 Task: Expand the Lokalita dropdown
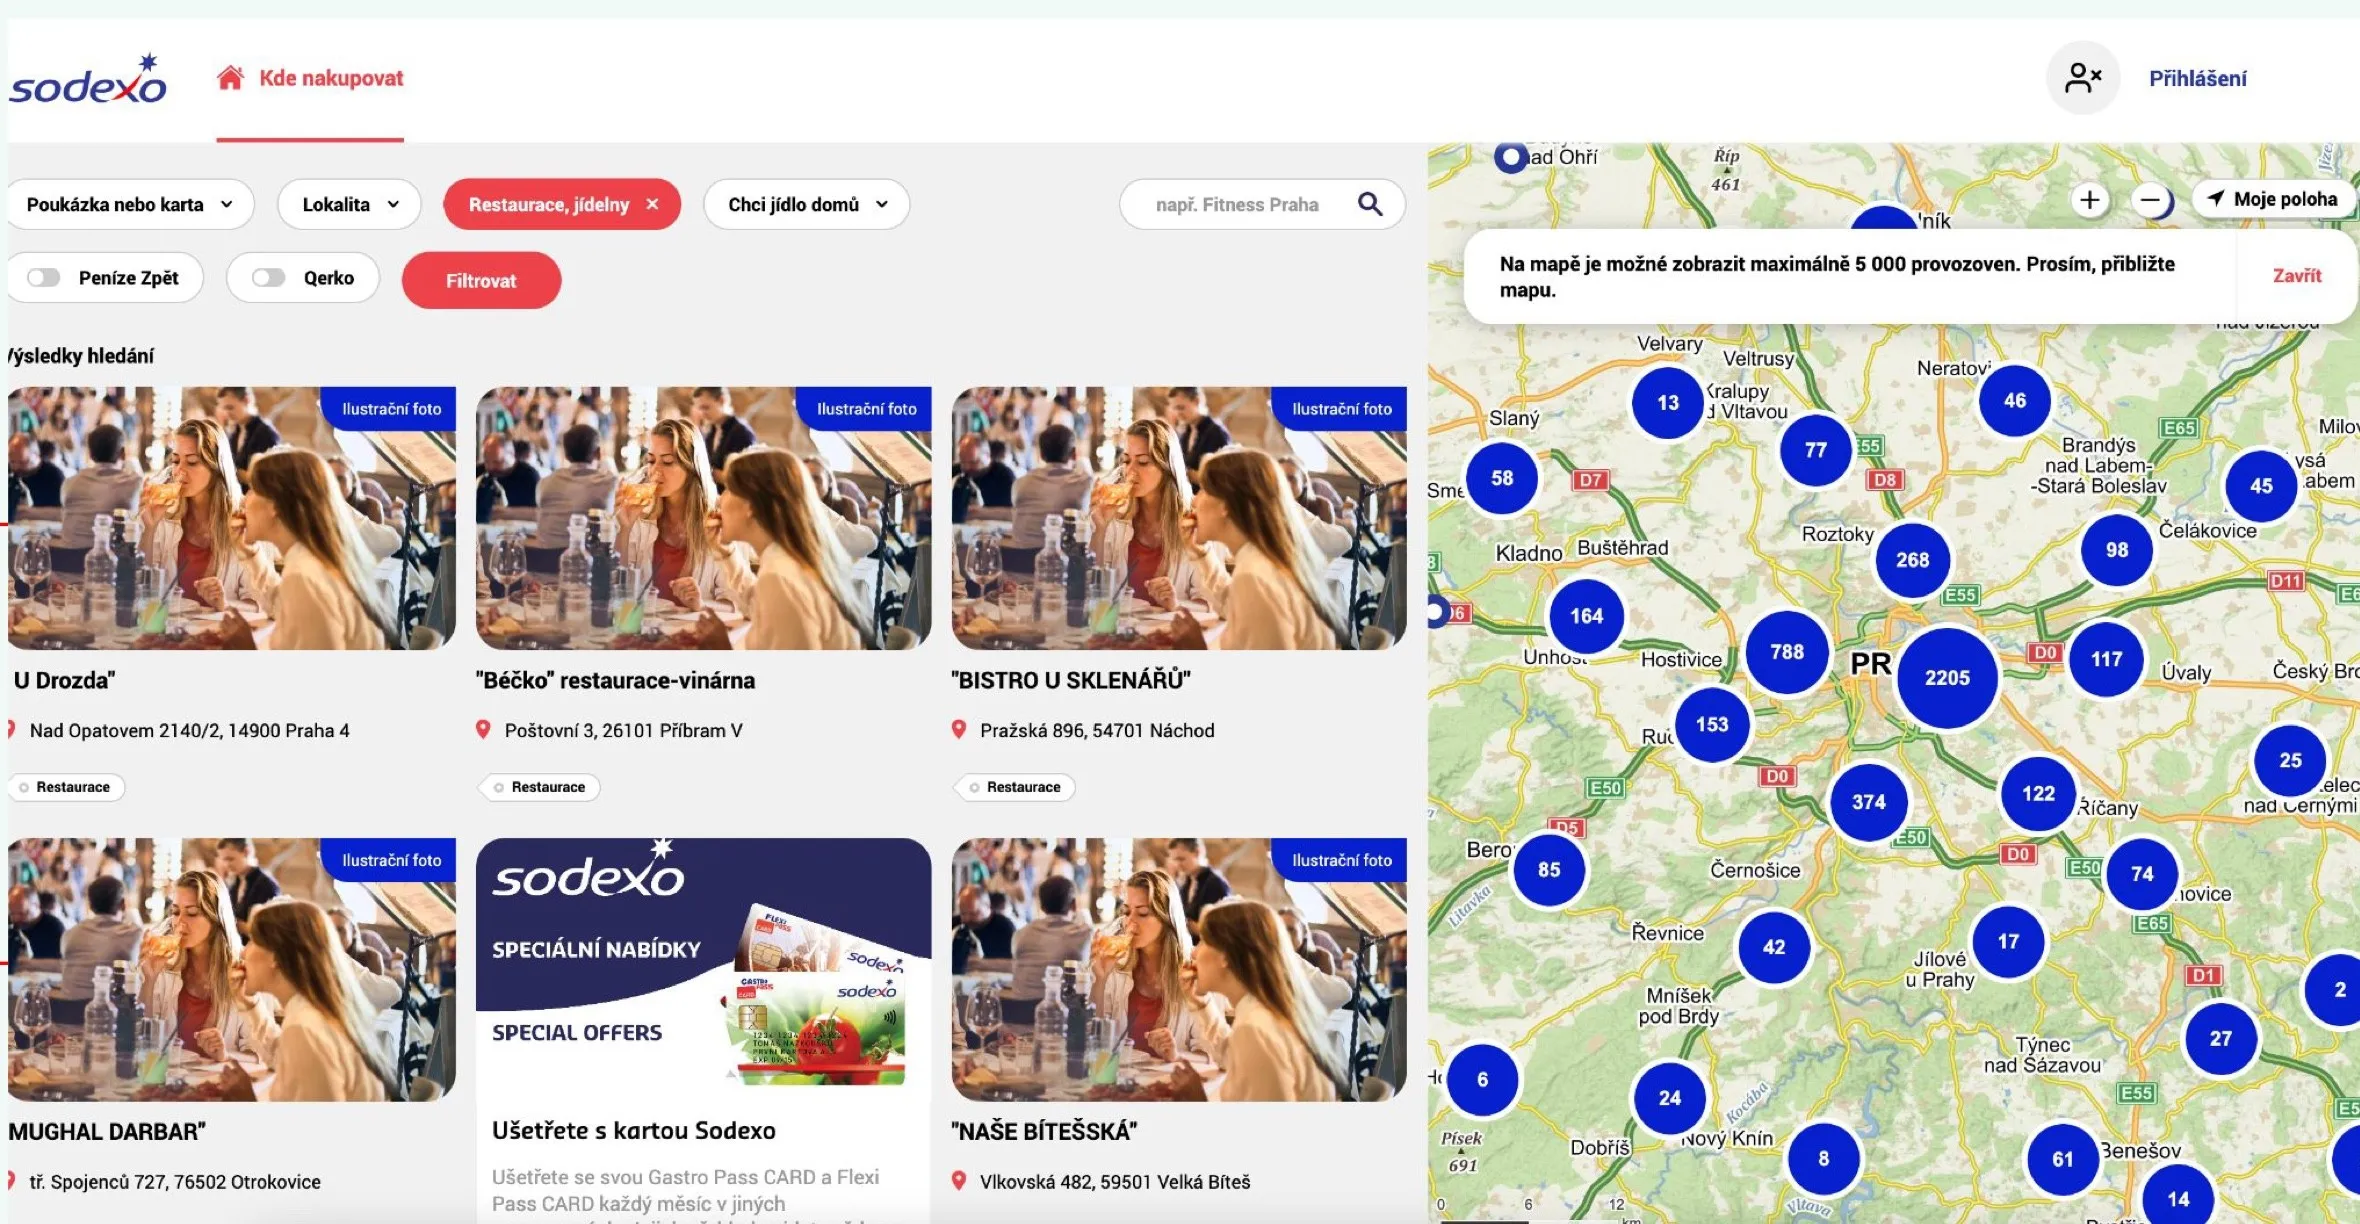point(349,204)
